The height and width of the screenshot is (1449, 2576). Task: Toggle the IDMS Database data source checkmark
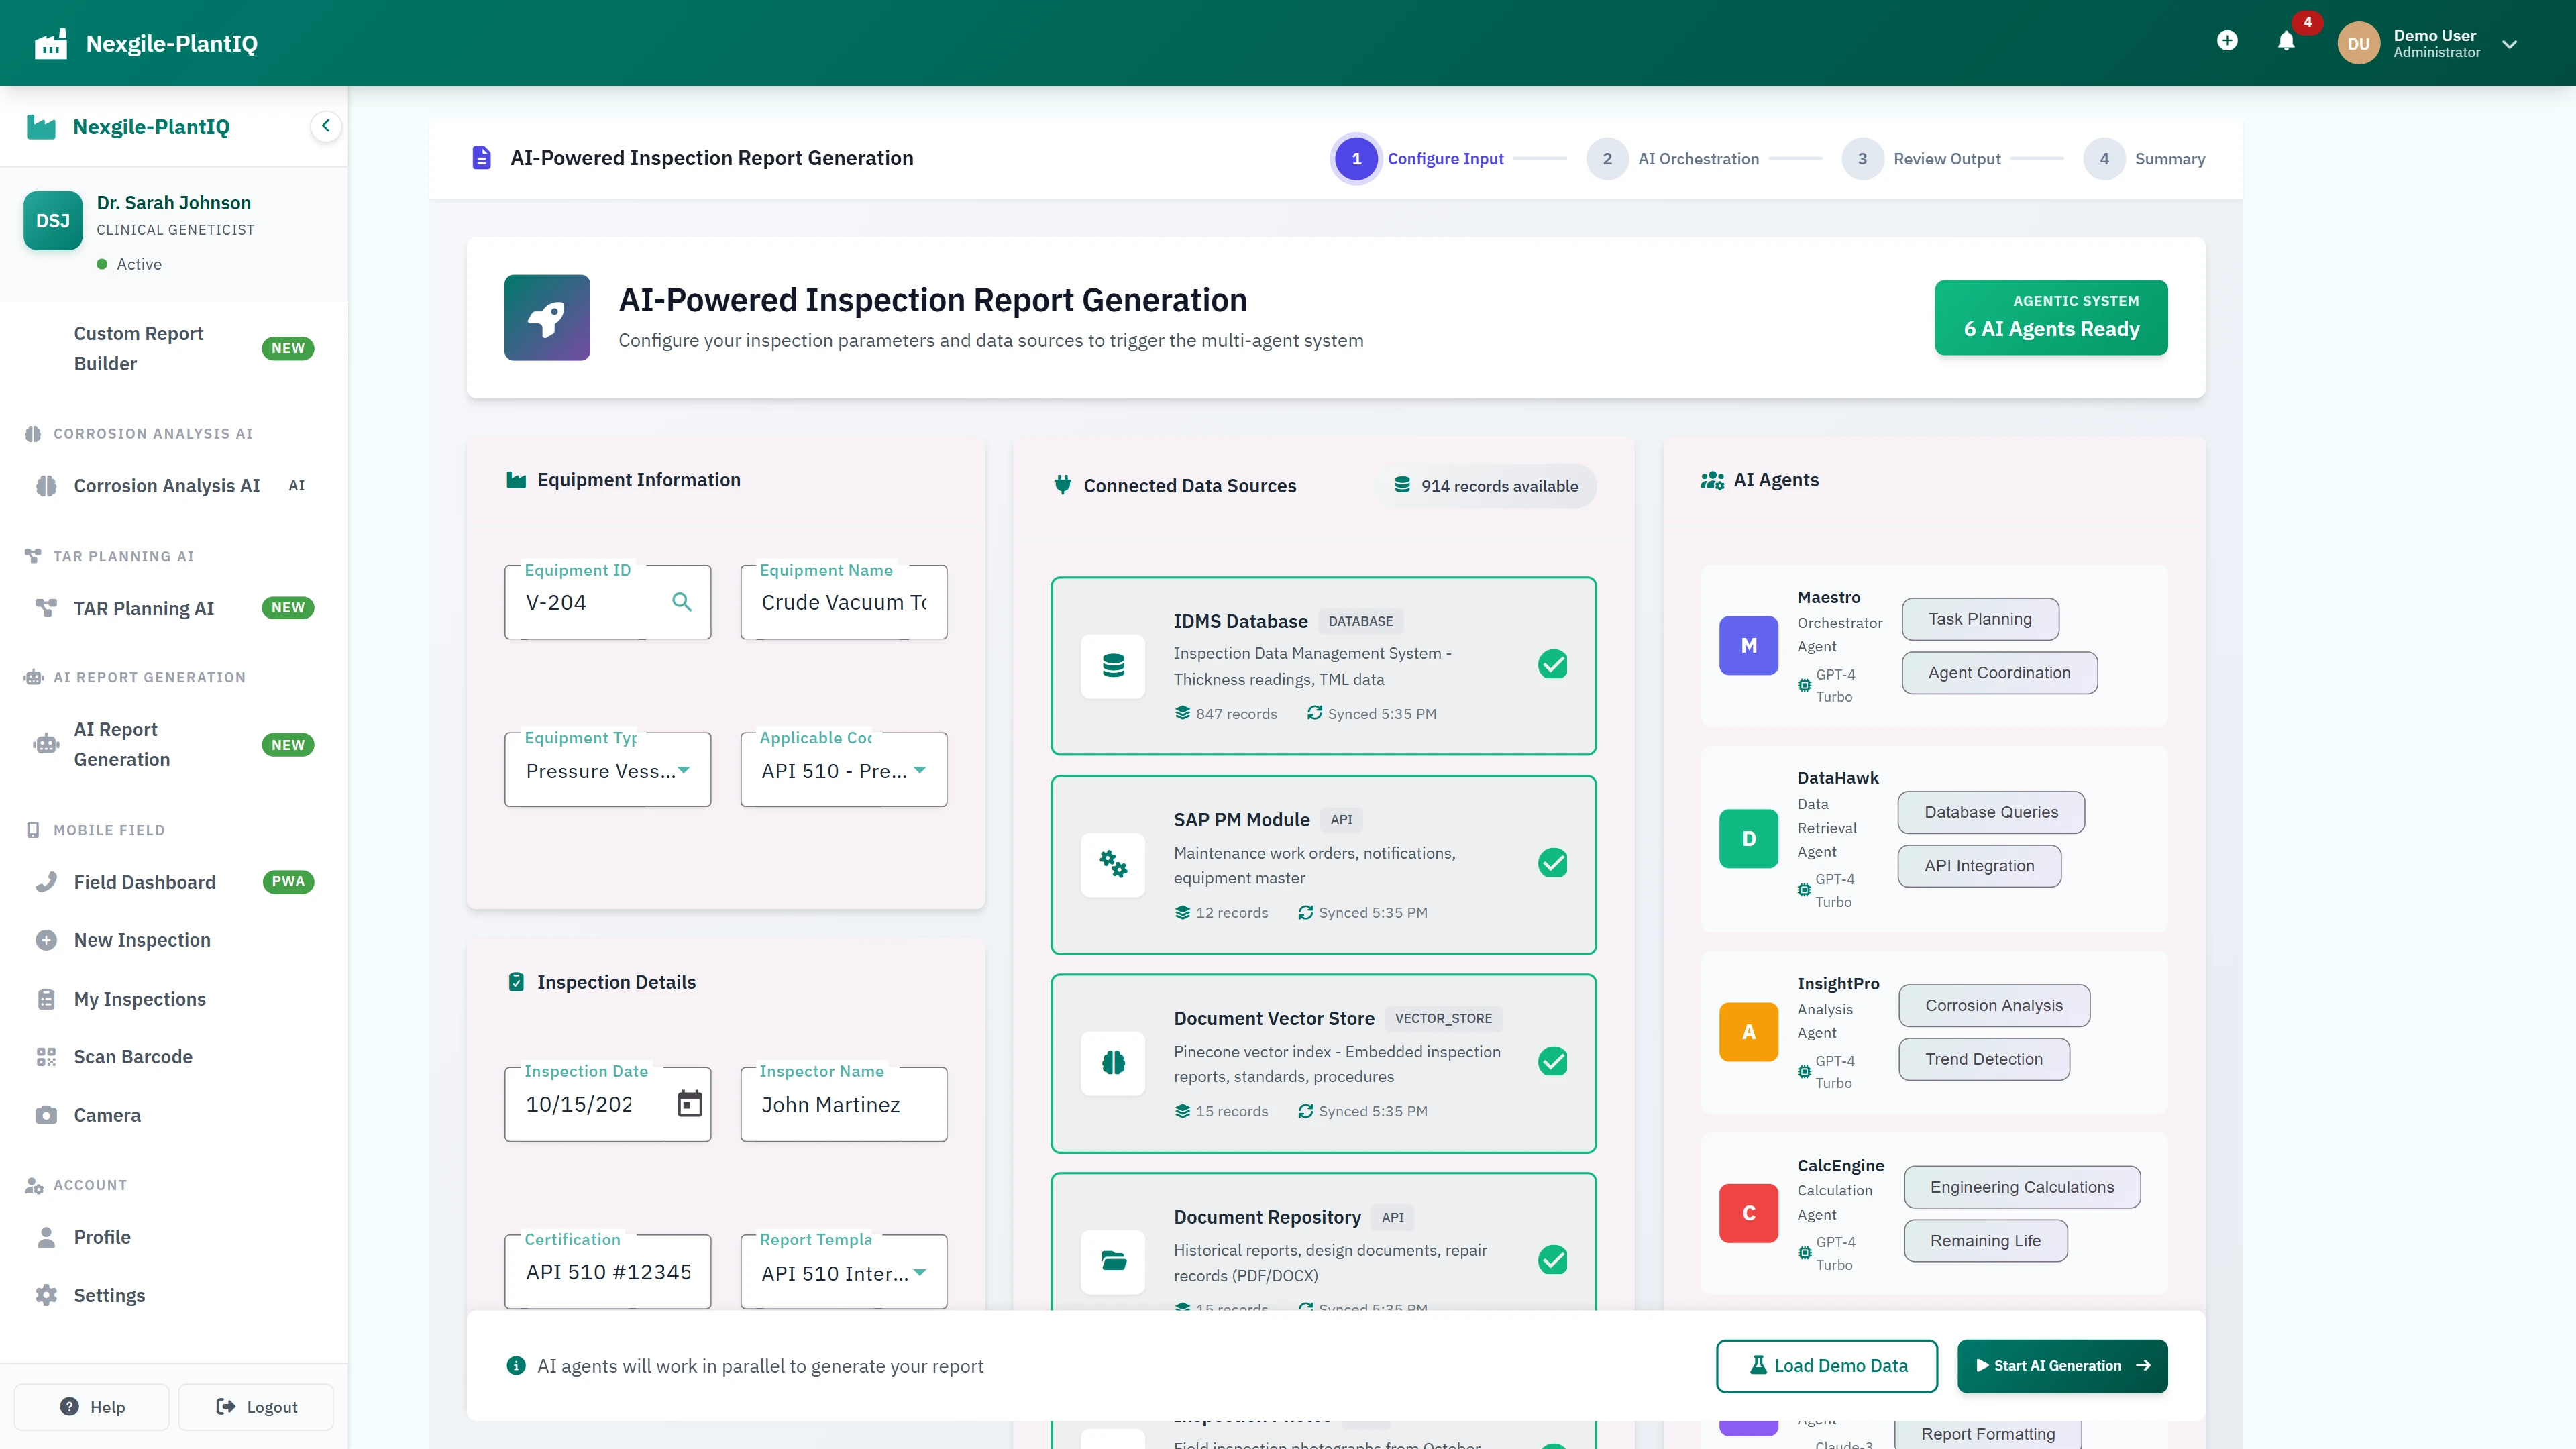click(x=1553, y=663)
